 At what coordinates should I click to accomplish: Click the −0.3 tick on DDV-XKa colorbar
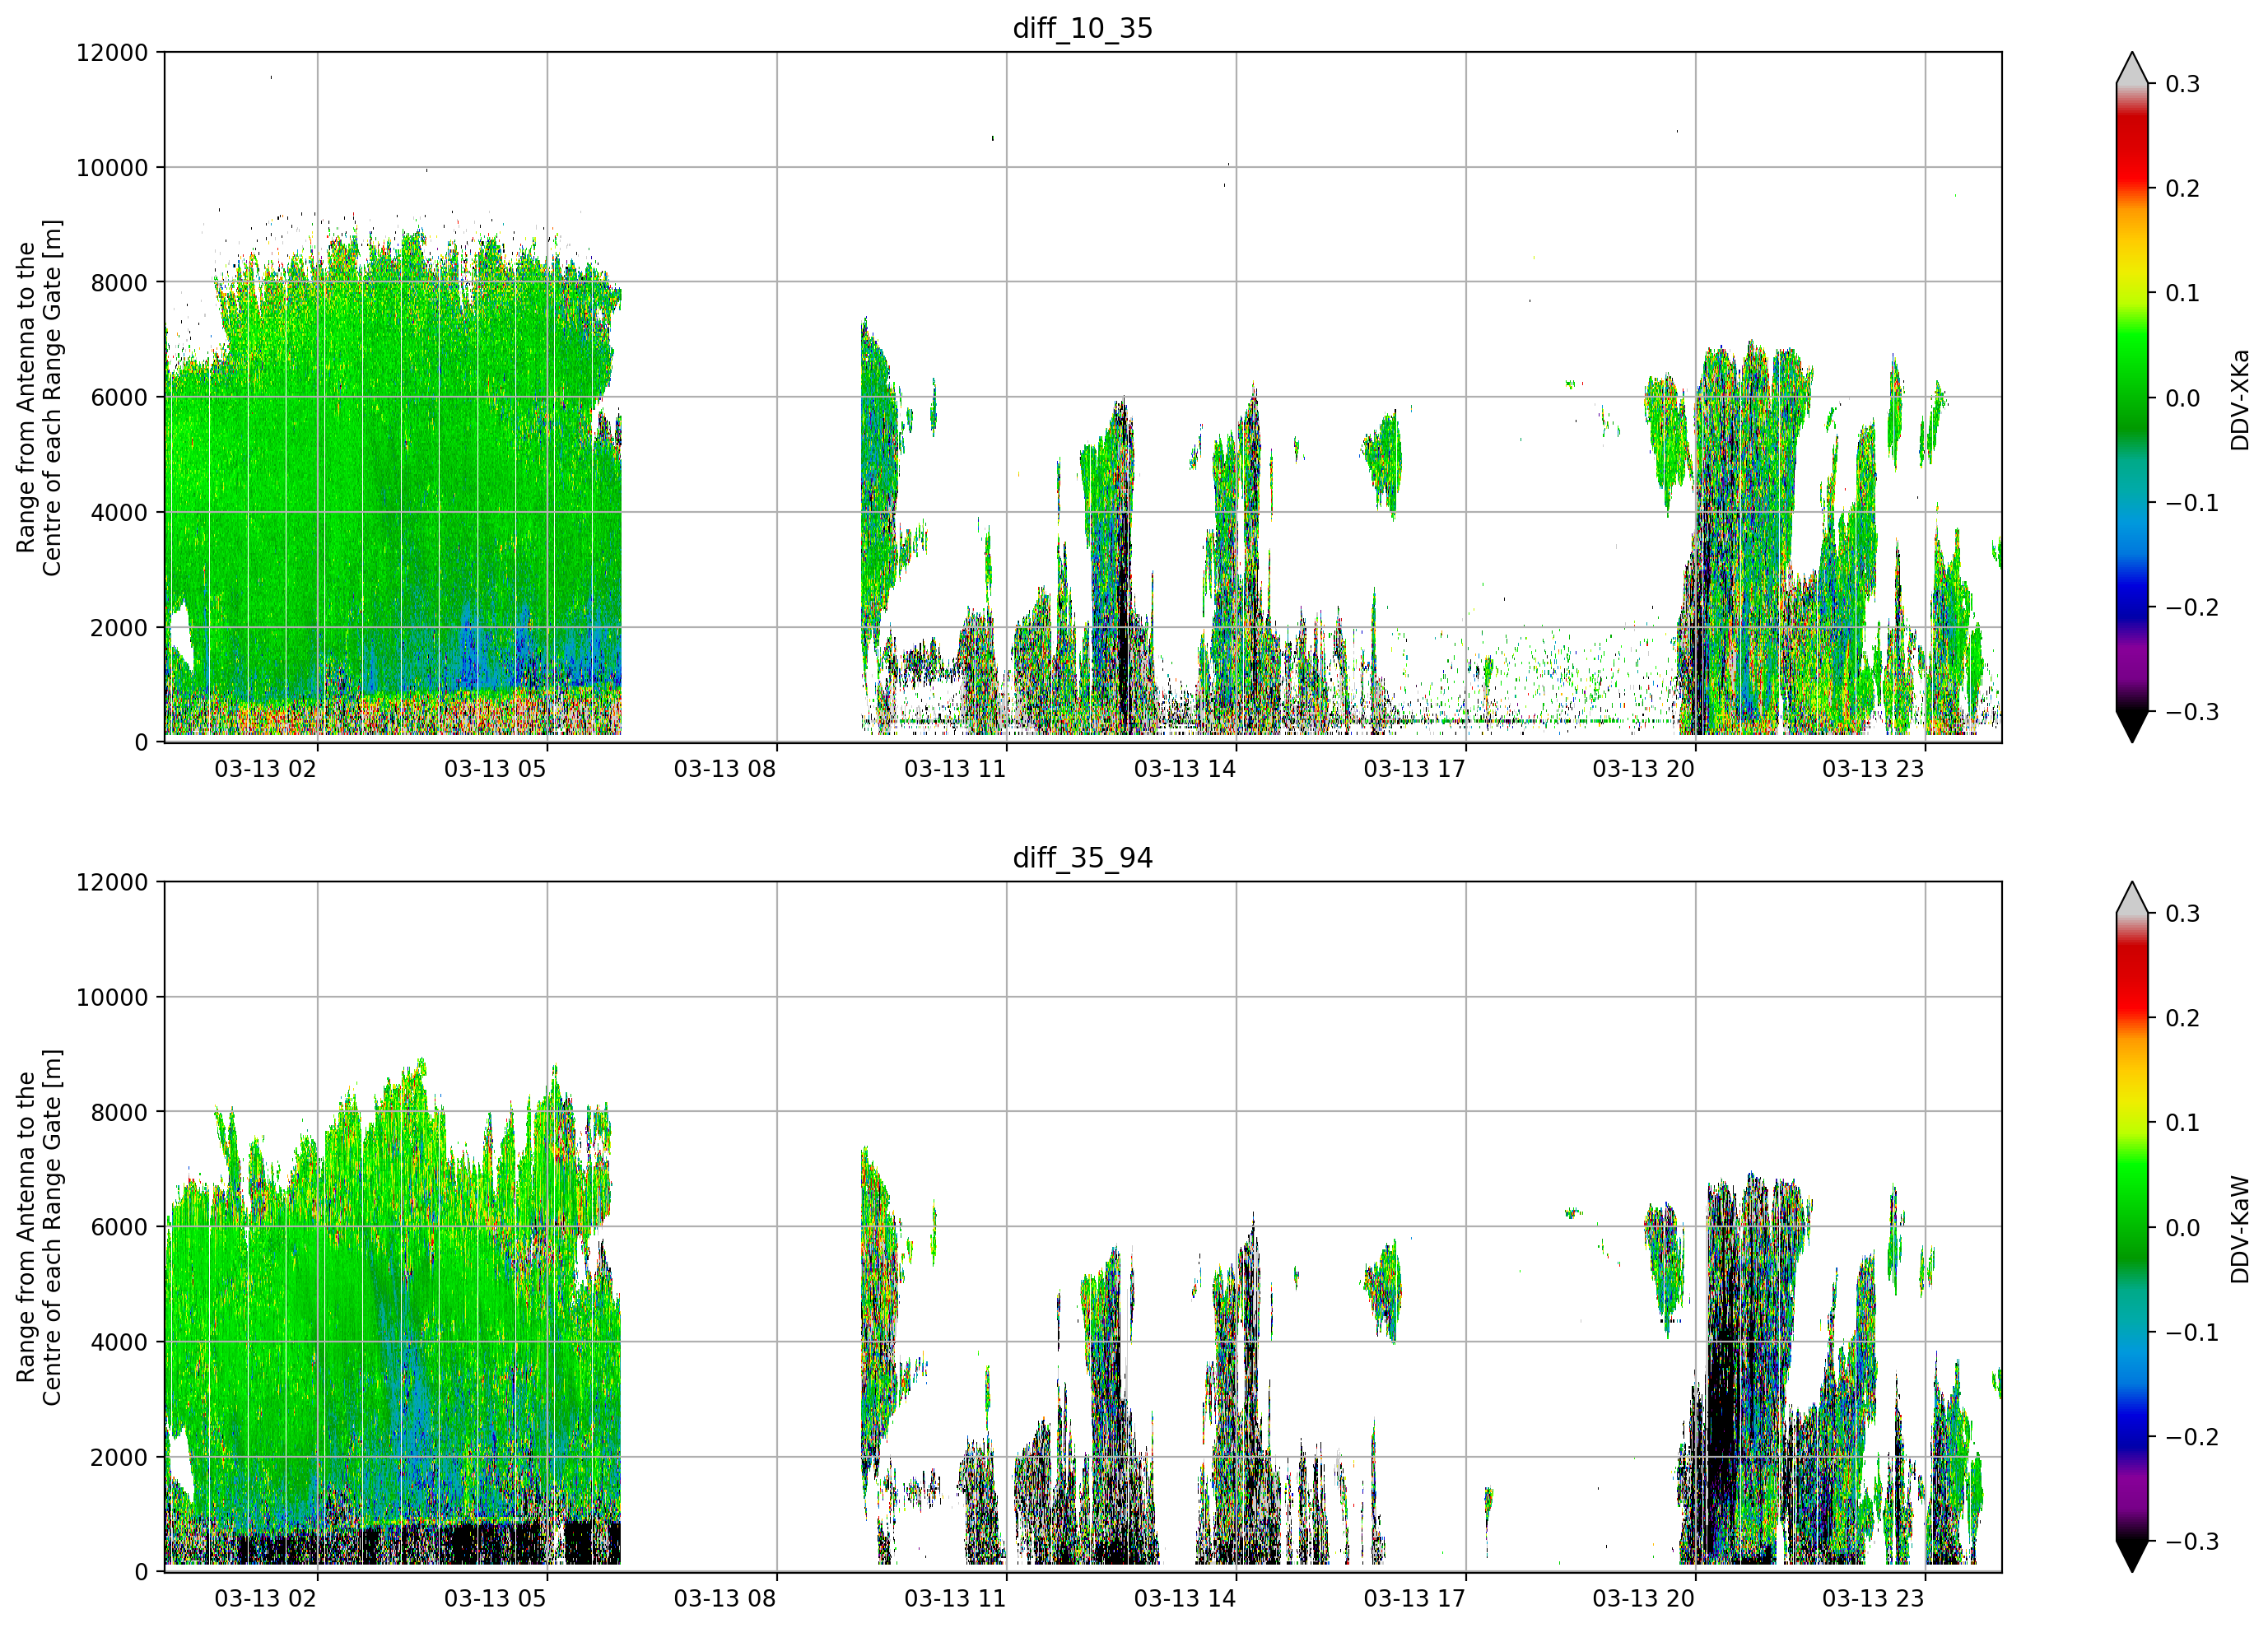click(2192, 712)
